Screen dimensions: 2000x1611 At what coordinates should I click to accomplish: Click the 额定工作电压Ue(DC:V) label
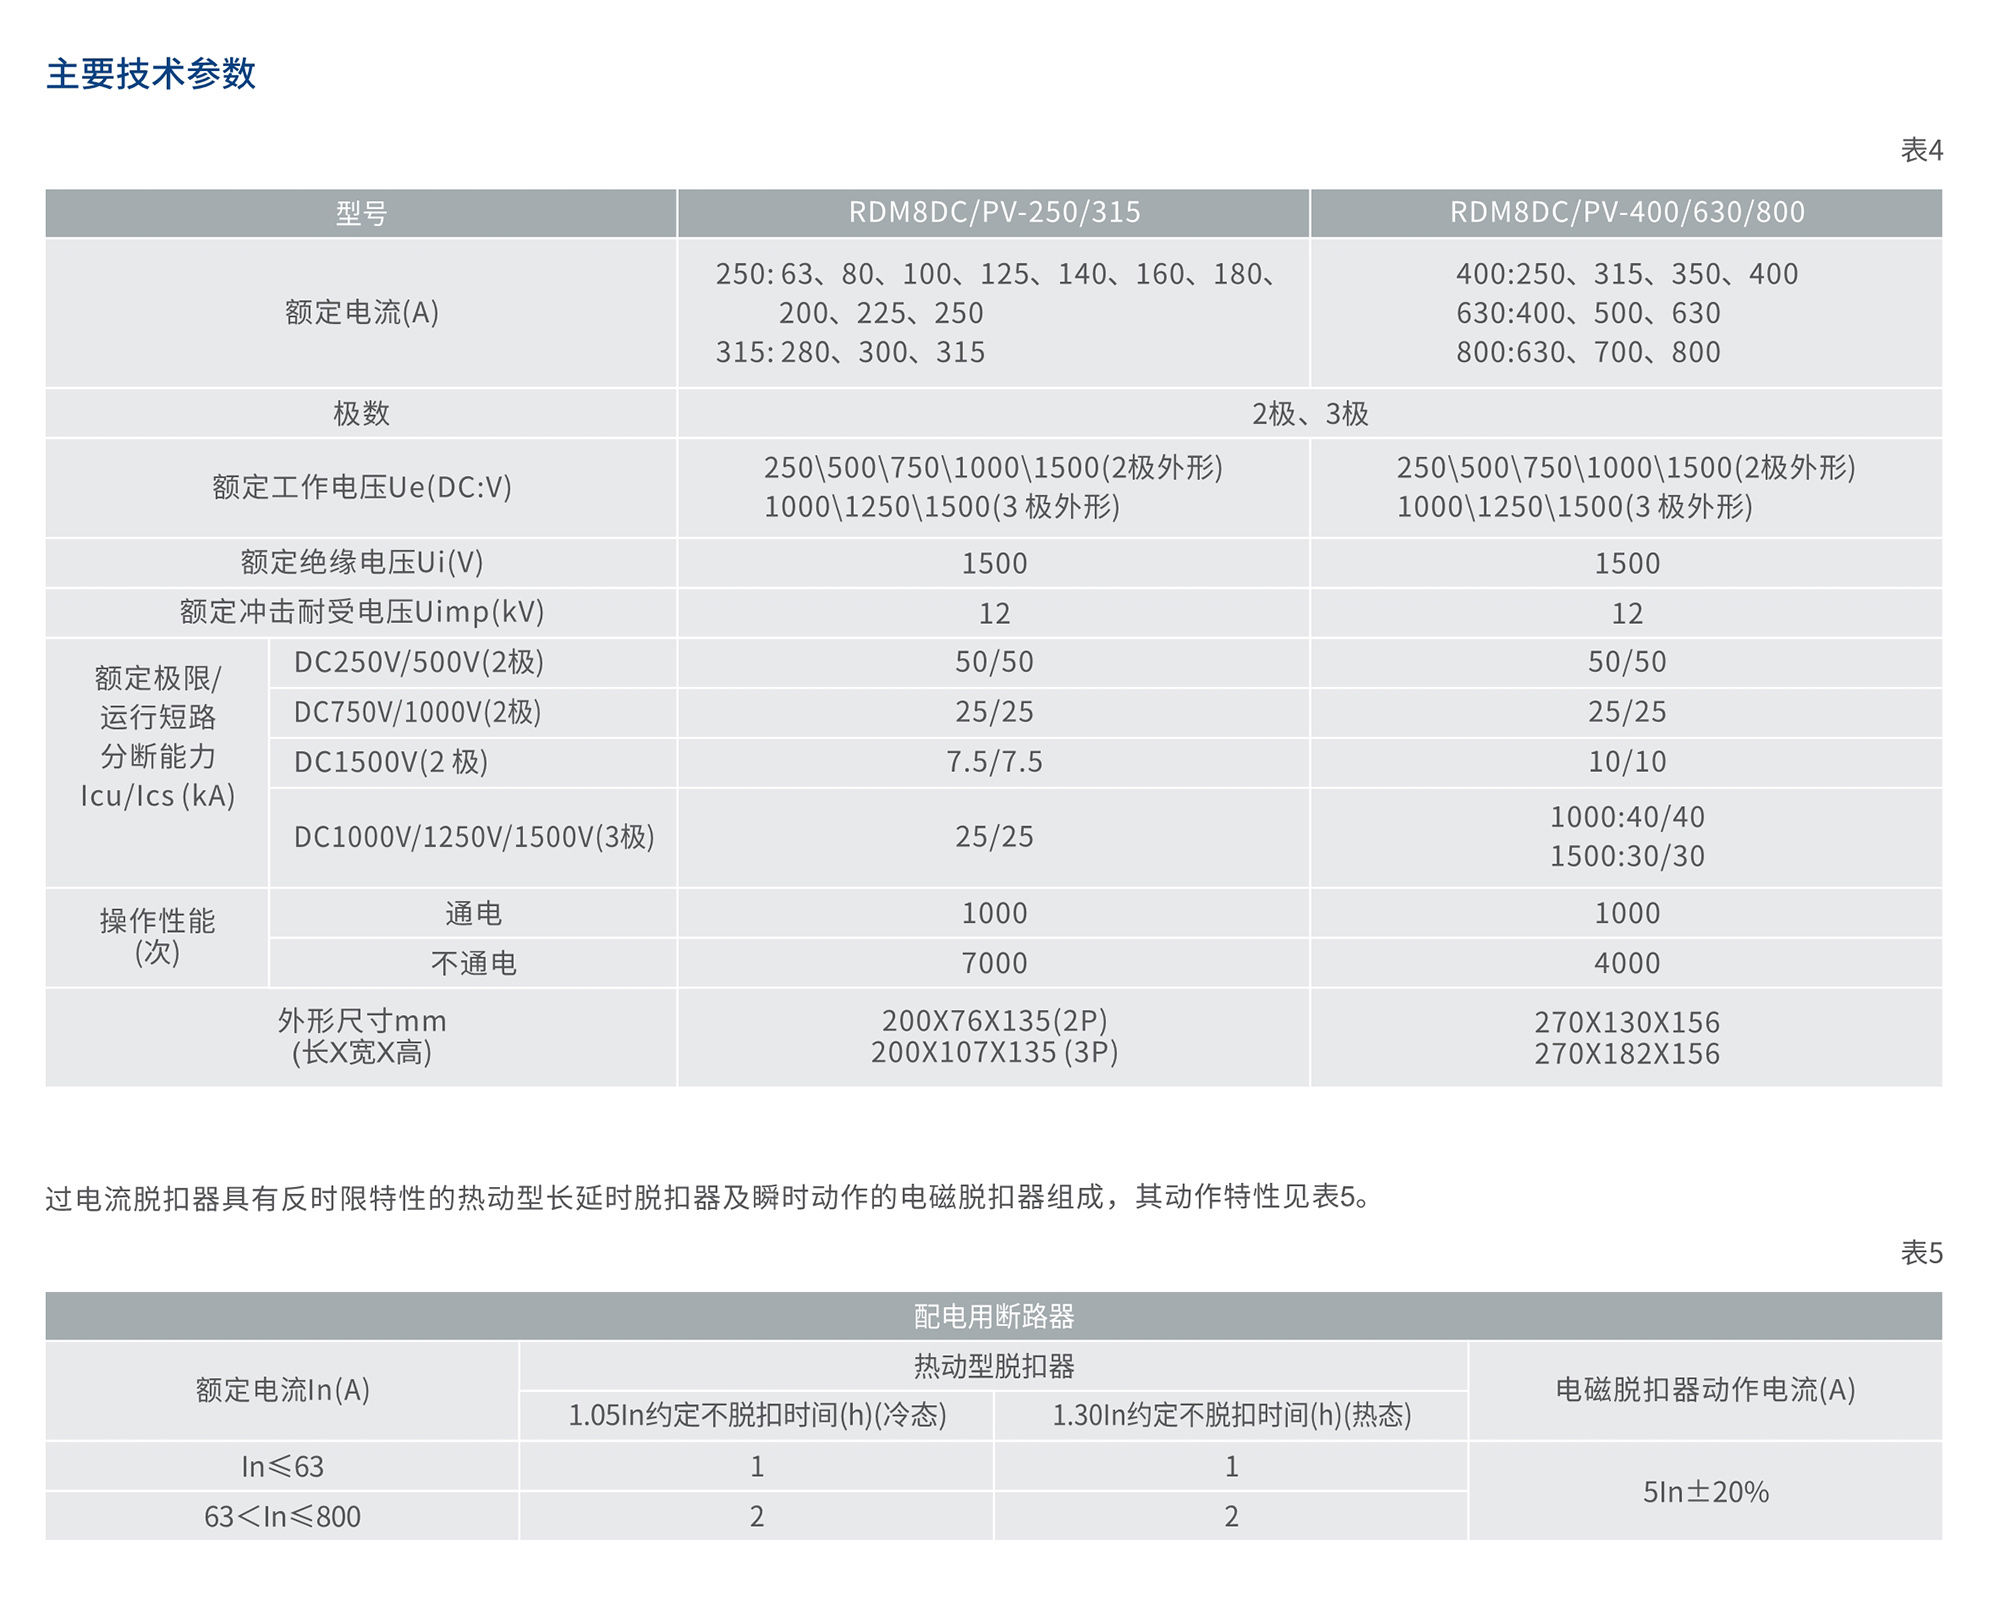click(x=360, y=488)
